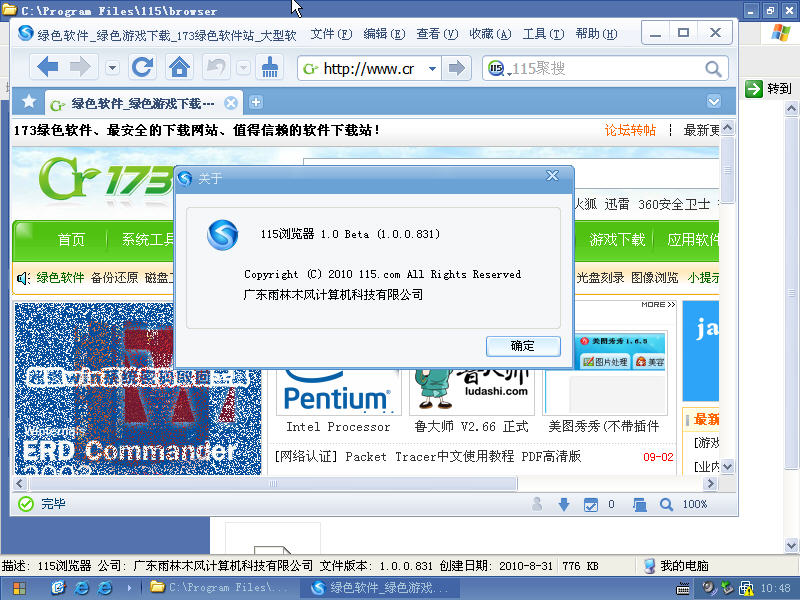Open the Pentium Intel Processor thumbnail
The image size is (800, 600).
(338, 393)
